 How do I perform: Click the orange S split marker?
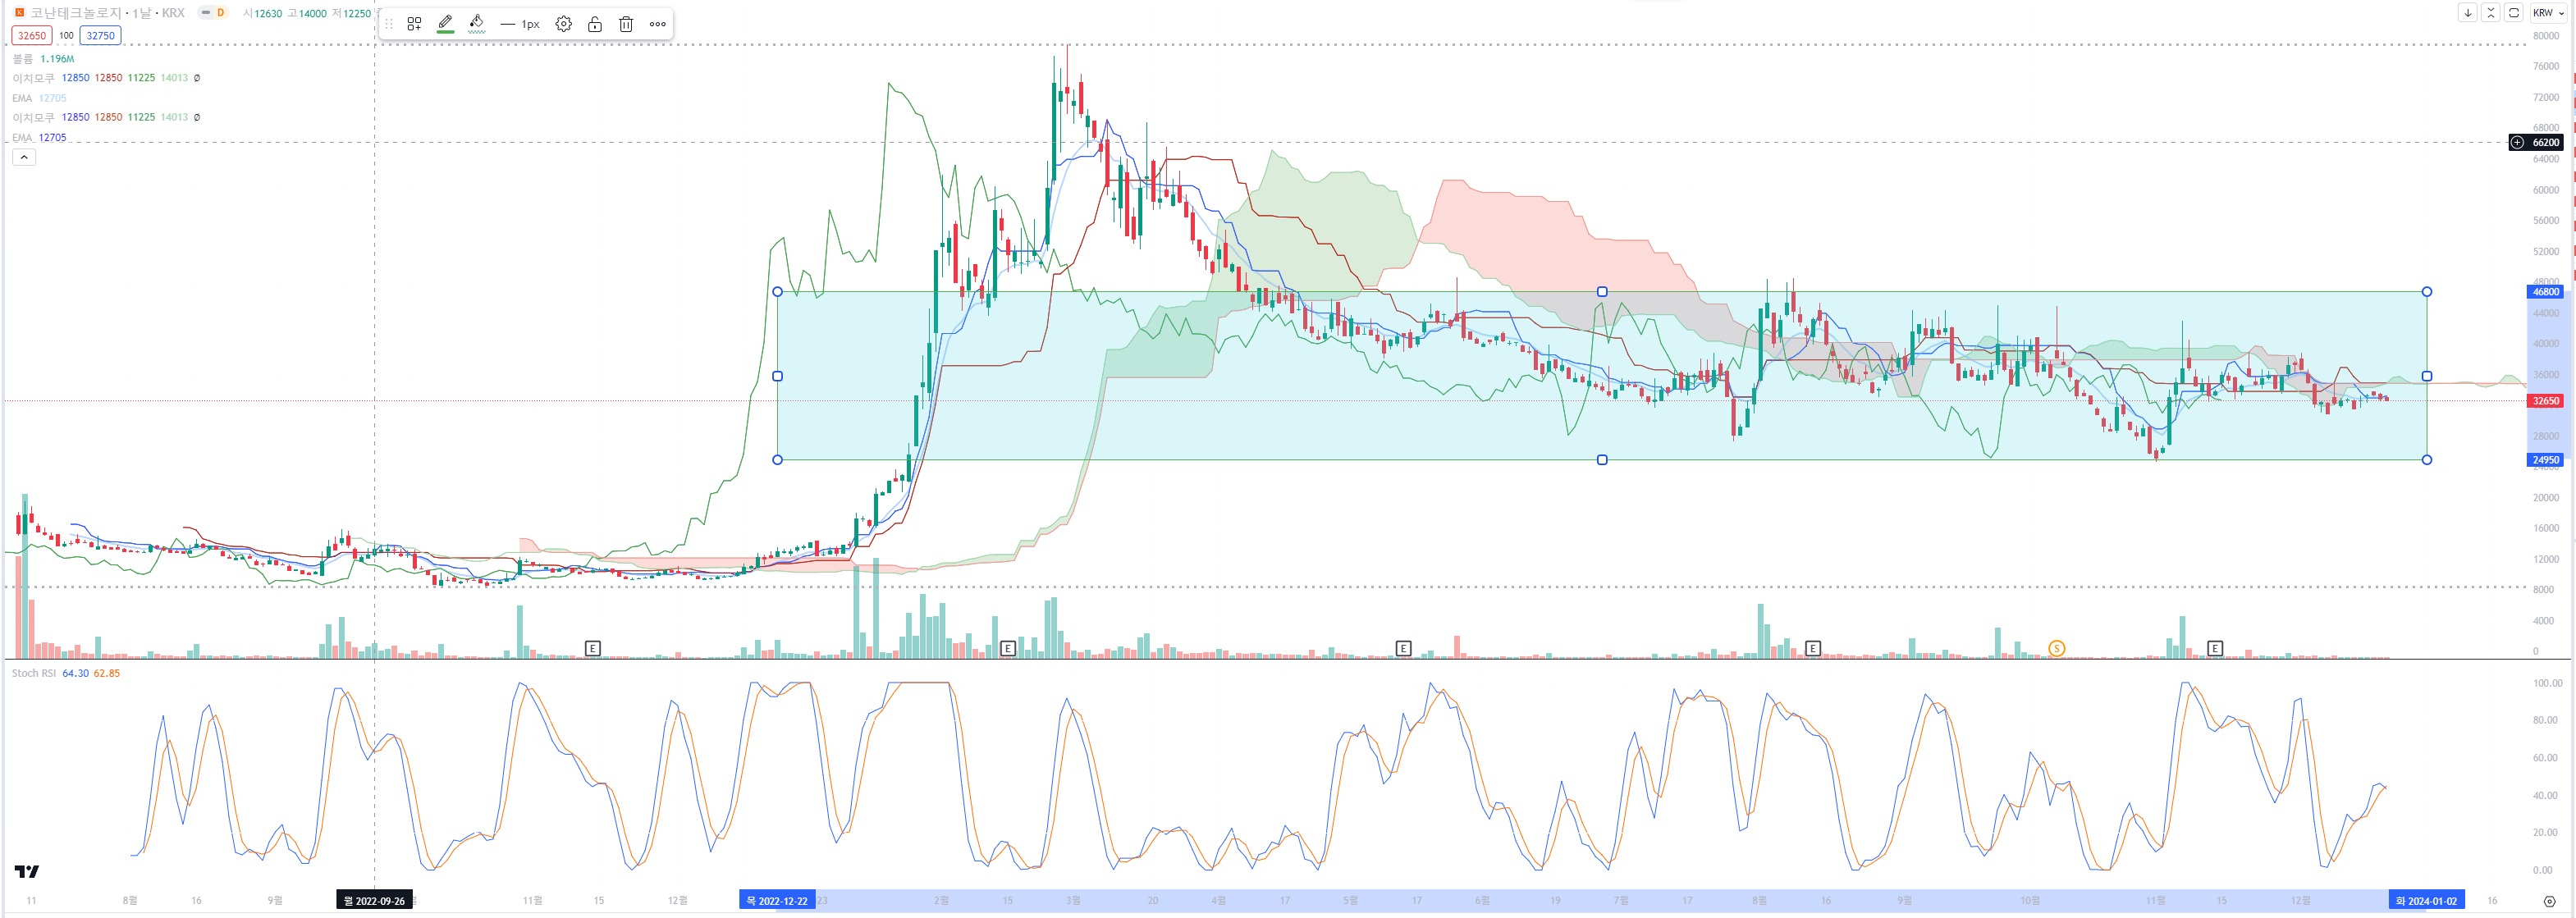[x=2057, y=648]
